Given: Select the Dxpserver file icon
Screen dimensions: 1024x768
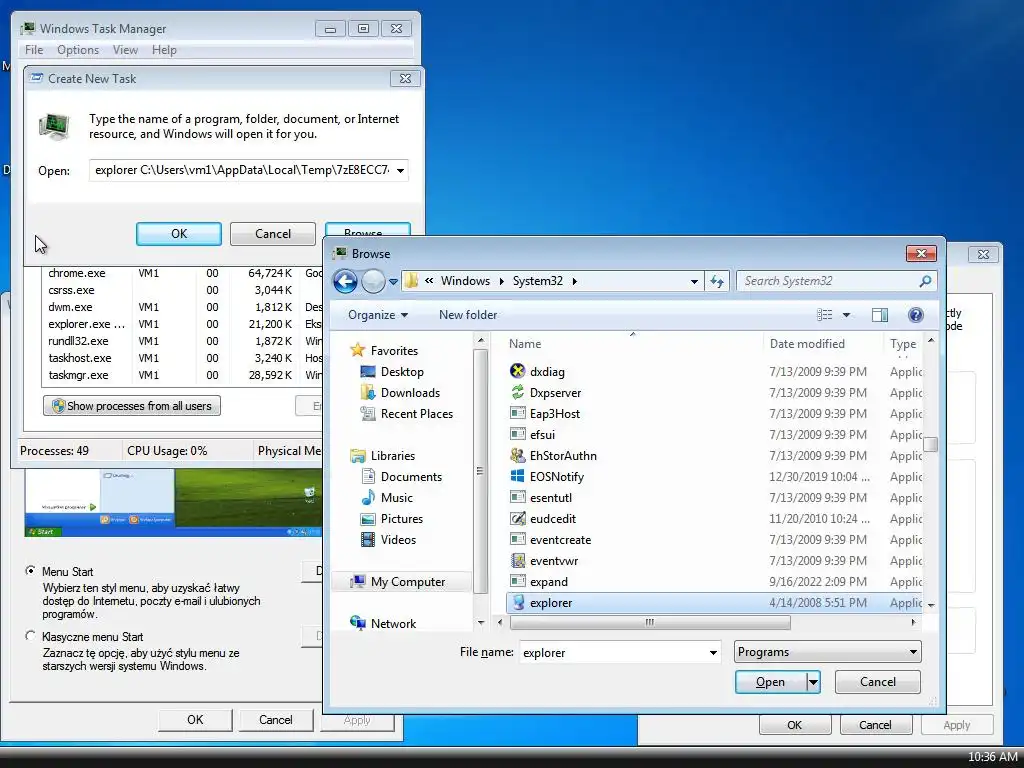Looking at the screenshot, I should 517,392.
